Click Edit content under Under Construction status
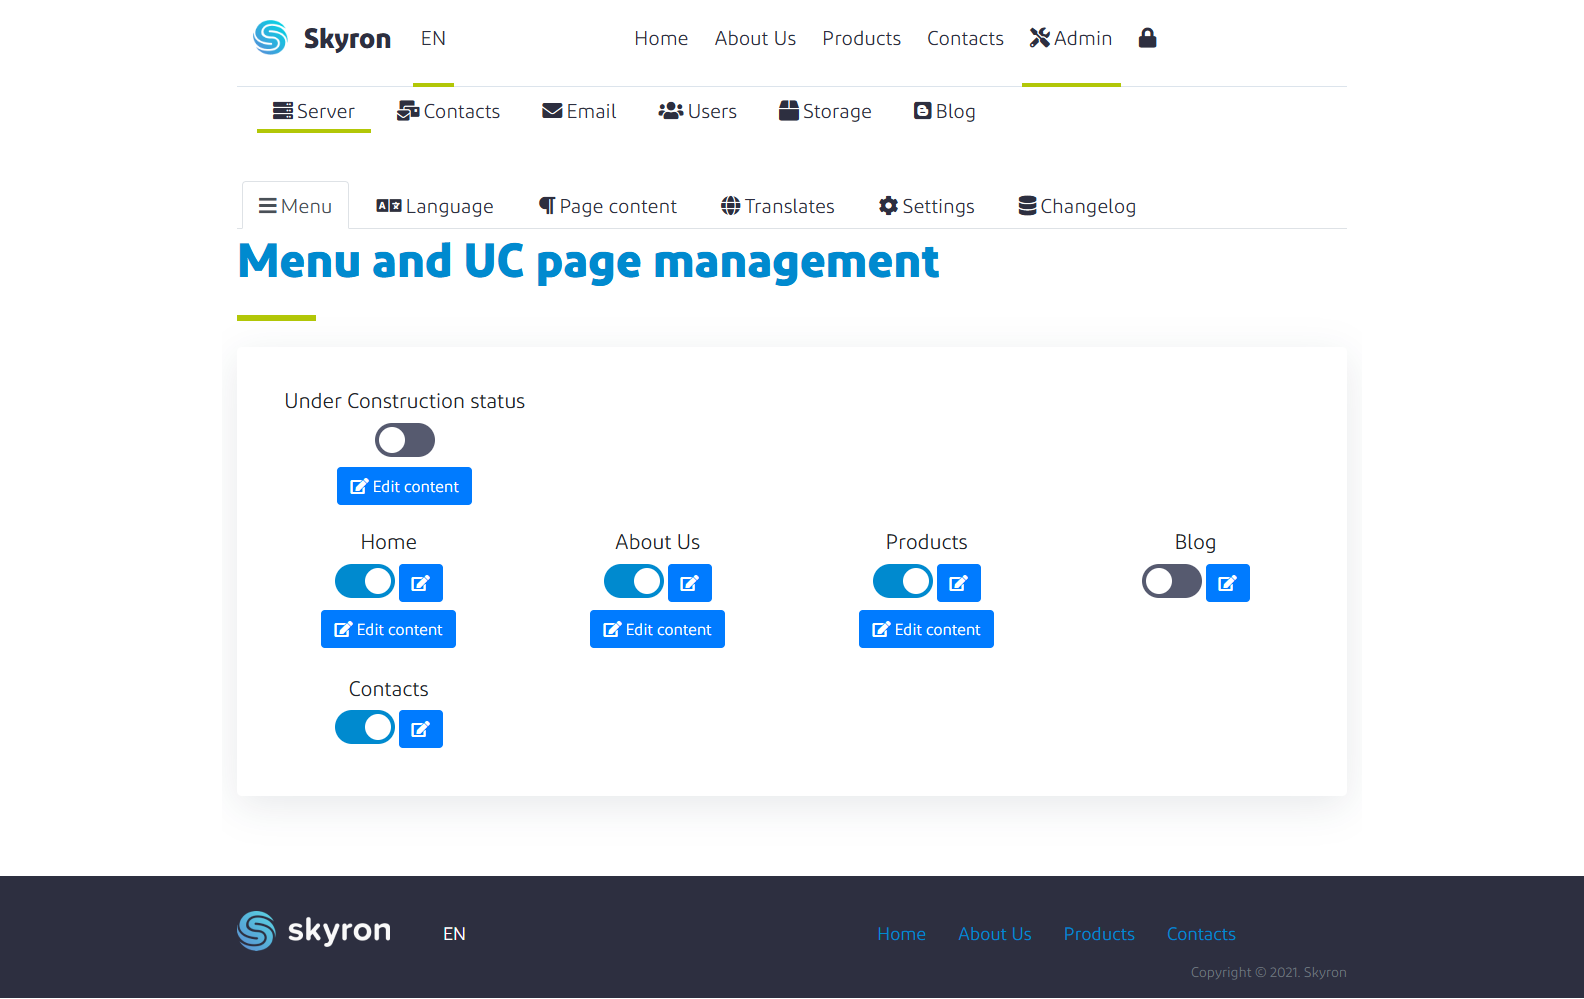Screen dimensions: 1584x999 (404, 486)
